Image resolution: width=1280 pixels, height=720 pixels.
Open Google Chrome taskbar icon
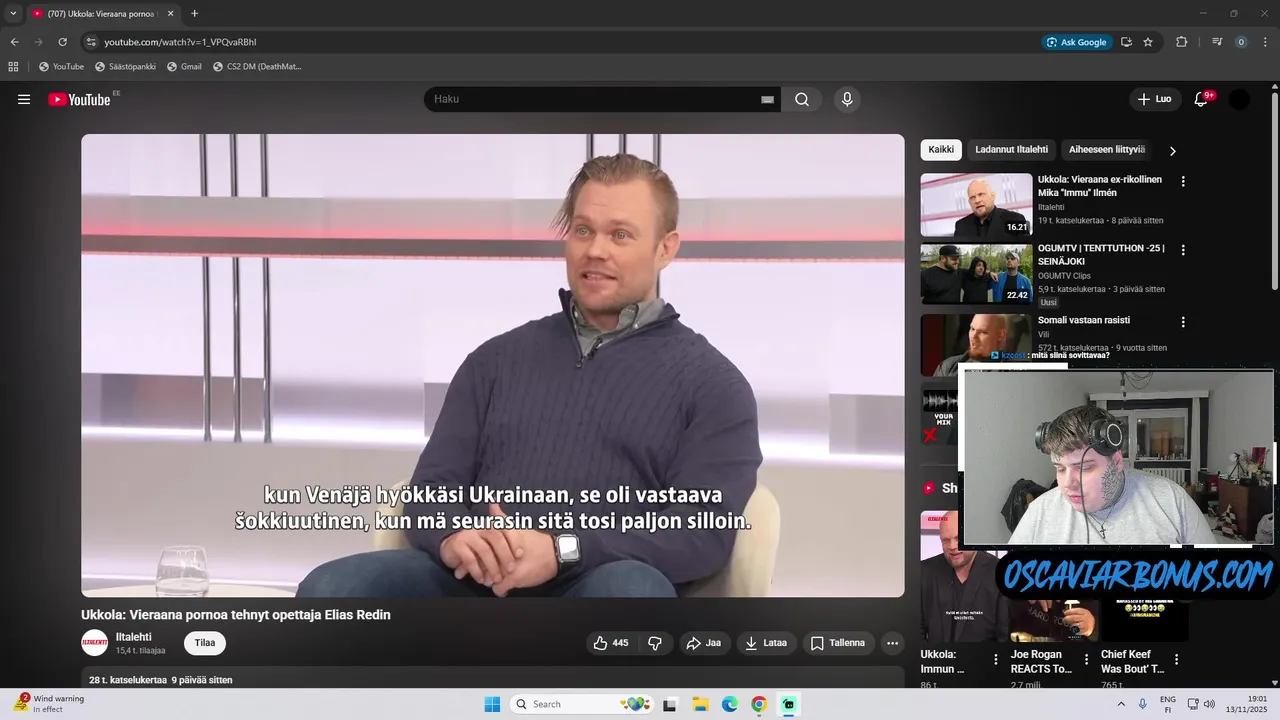click(759, 704)
